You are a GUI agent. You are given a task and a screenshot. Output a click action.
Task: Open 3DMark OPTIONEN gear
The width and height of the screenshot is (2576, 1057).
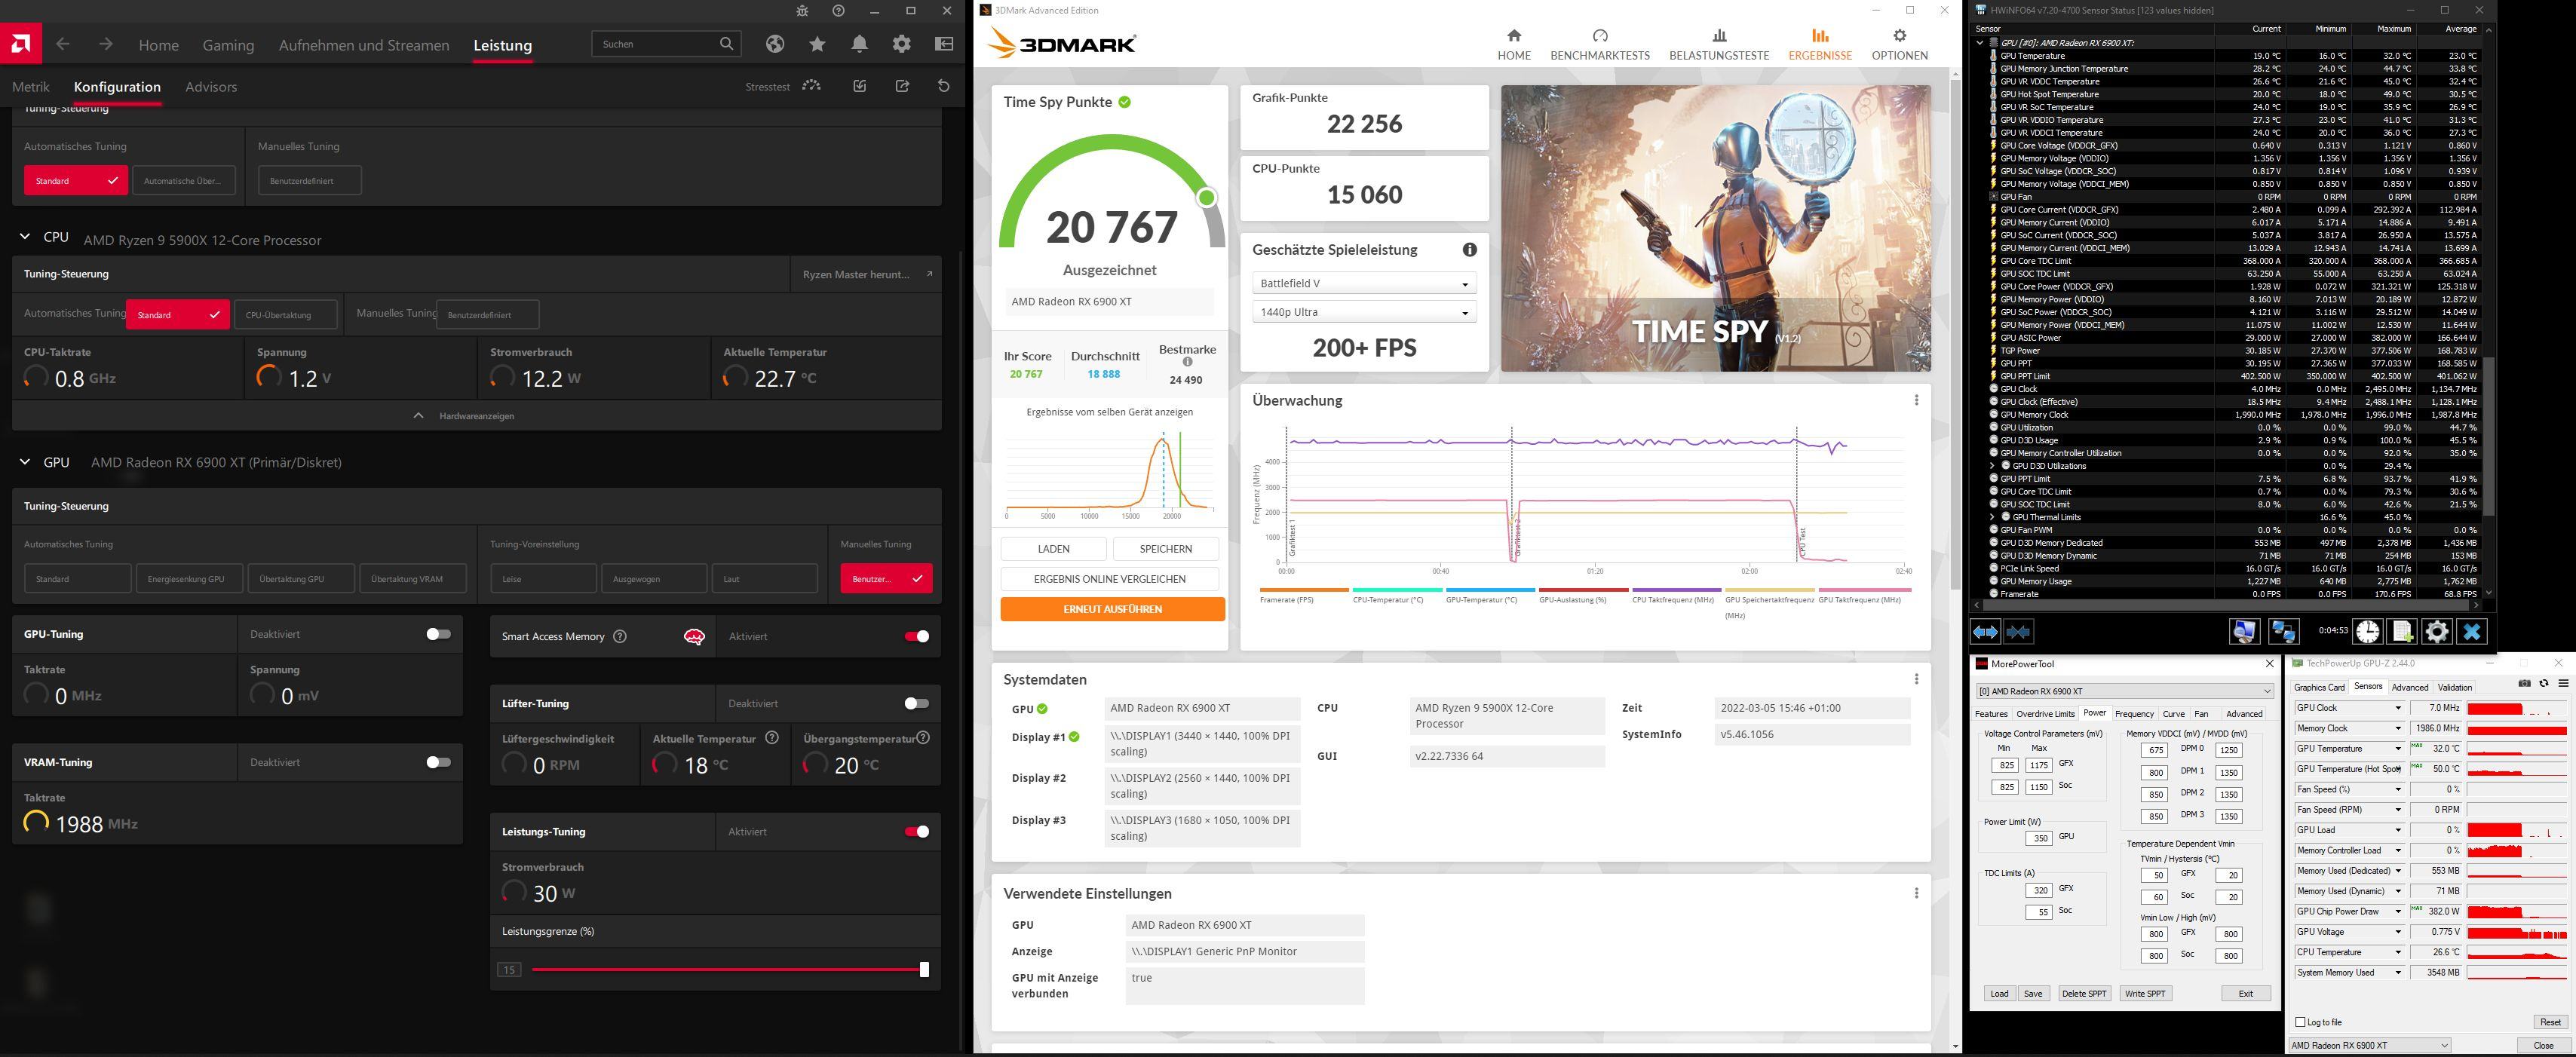pyautogui.click(x=1899, y=35)
